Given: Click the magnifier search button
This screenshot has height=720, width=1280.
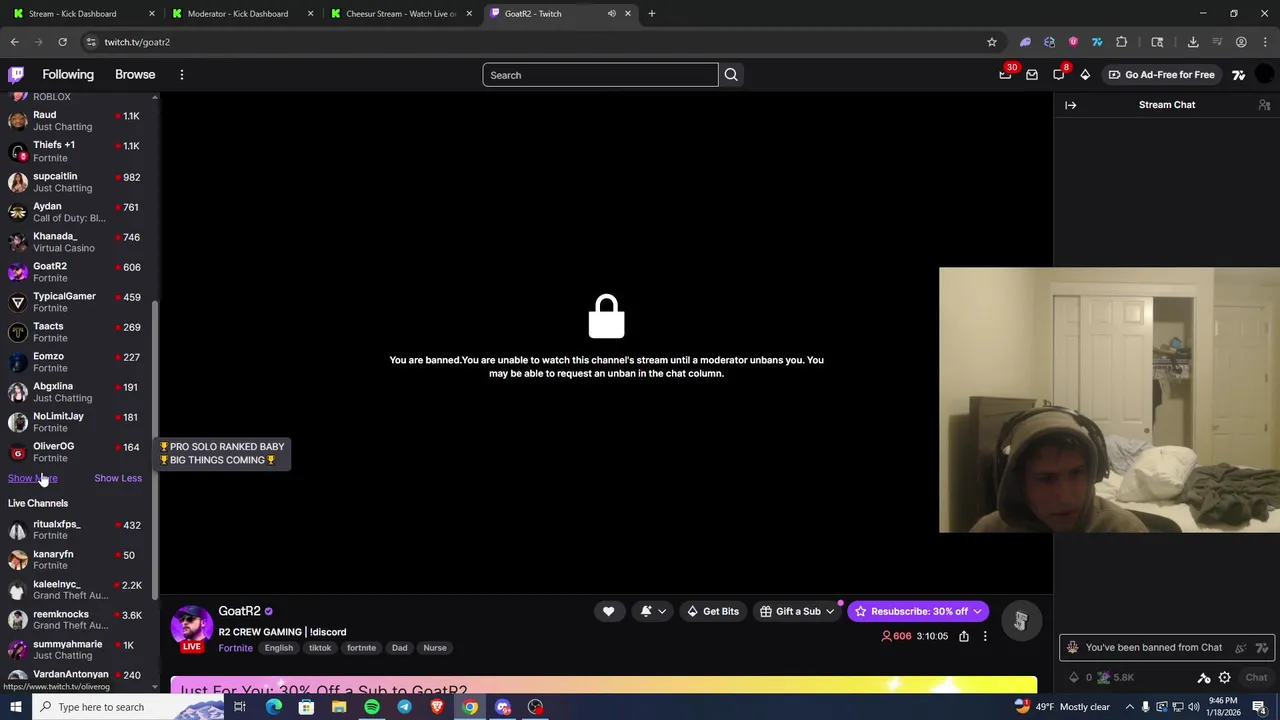Looking at the screenshot, I should (x=731, y=75).
